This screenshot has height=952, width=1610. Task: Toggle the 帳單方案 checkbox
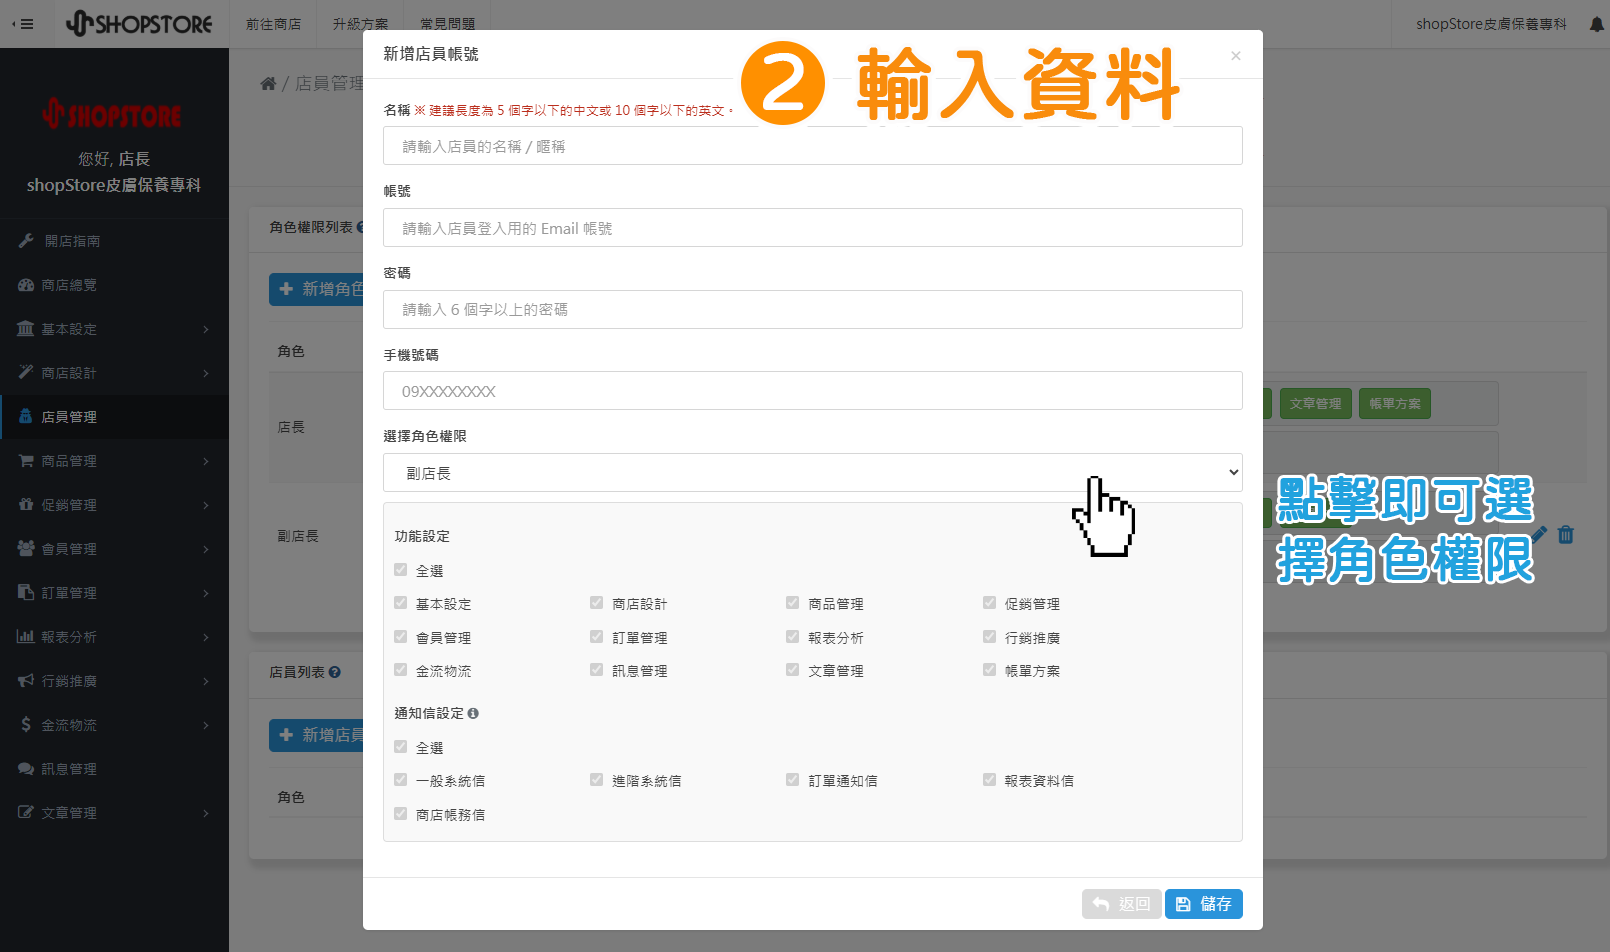990,670
